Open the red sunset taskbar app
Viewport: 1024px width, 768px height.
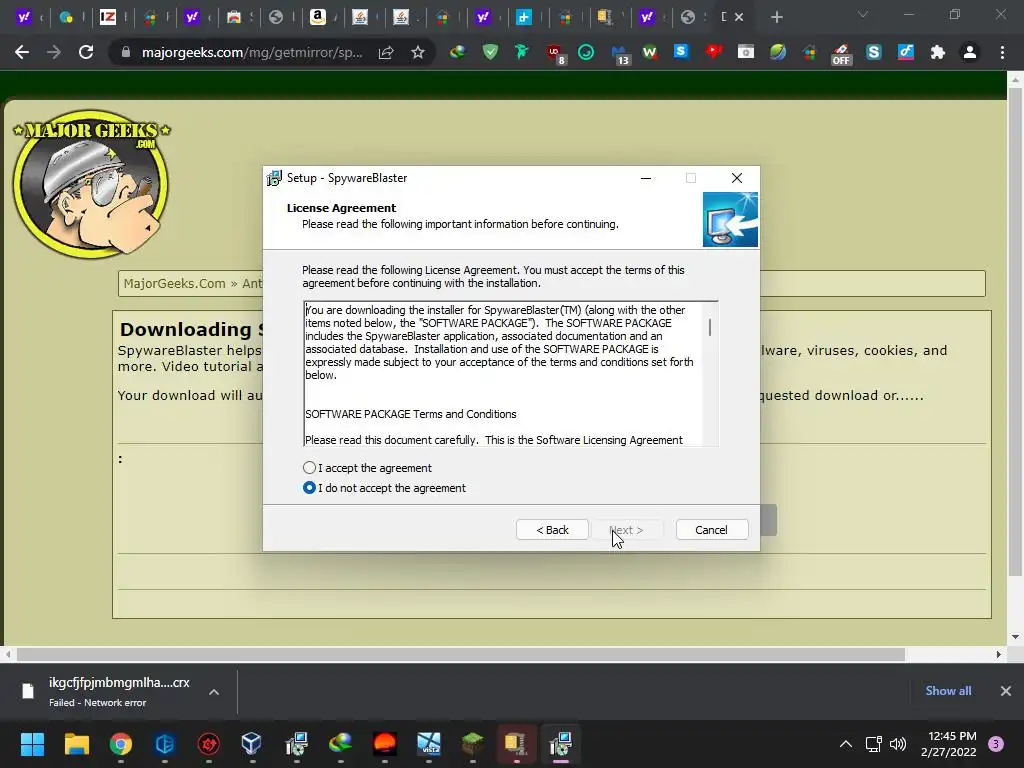[x=385, y=744]
